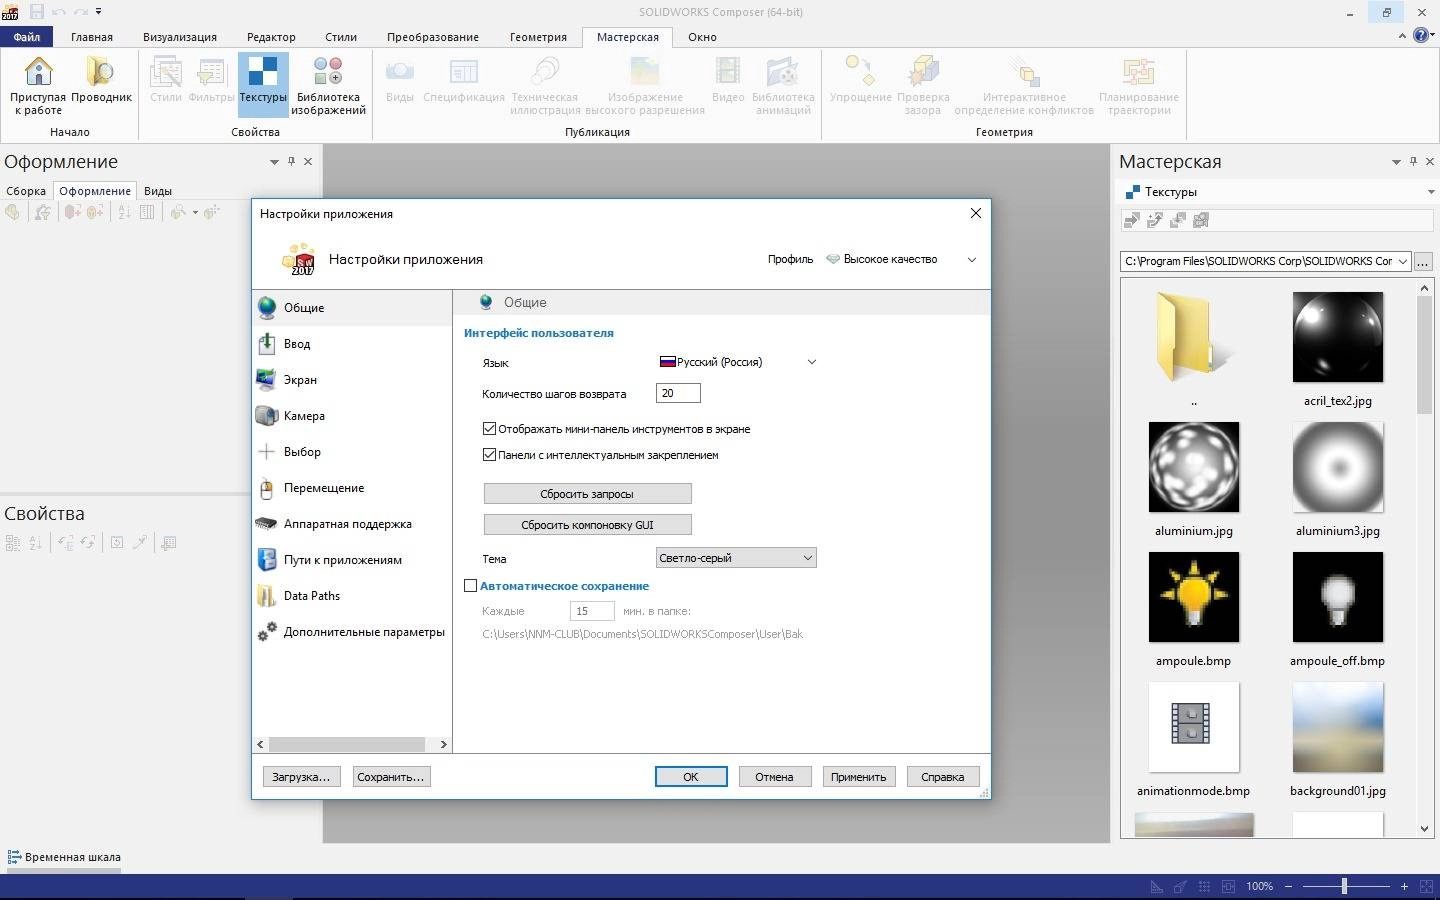Open the Приступая к работе ribbon icon

click(38, 85)
